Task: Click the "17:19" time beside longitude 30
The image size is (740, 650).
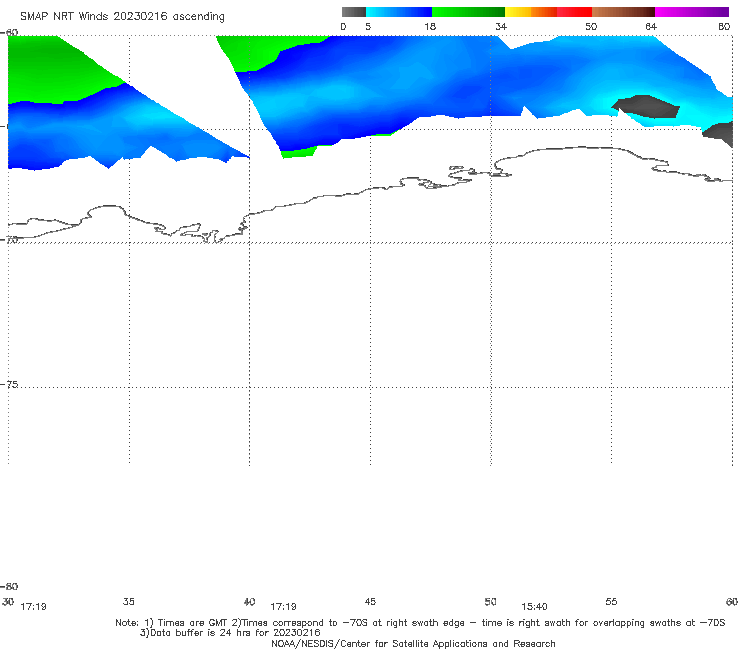Action: coord(34,607)
